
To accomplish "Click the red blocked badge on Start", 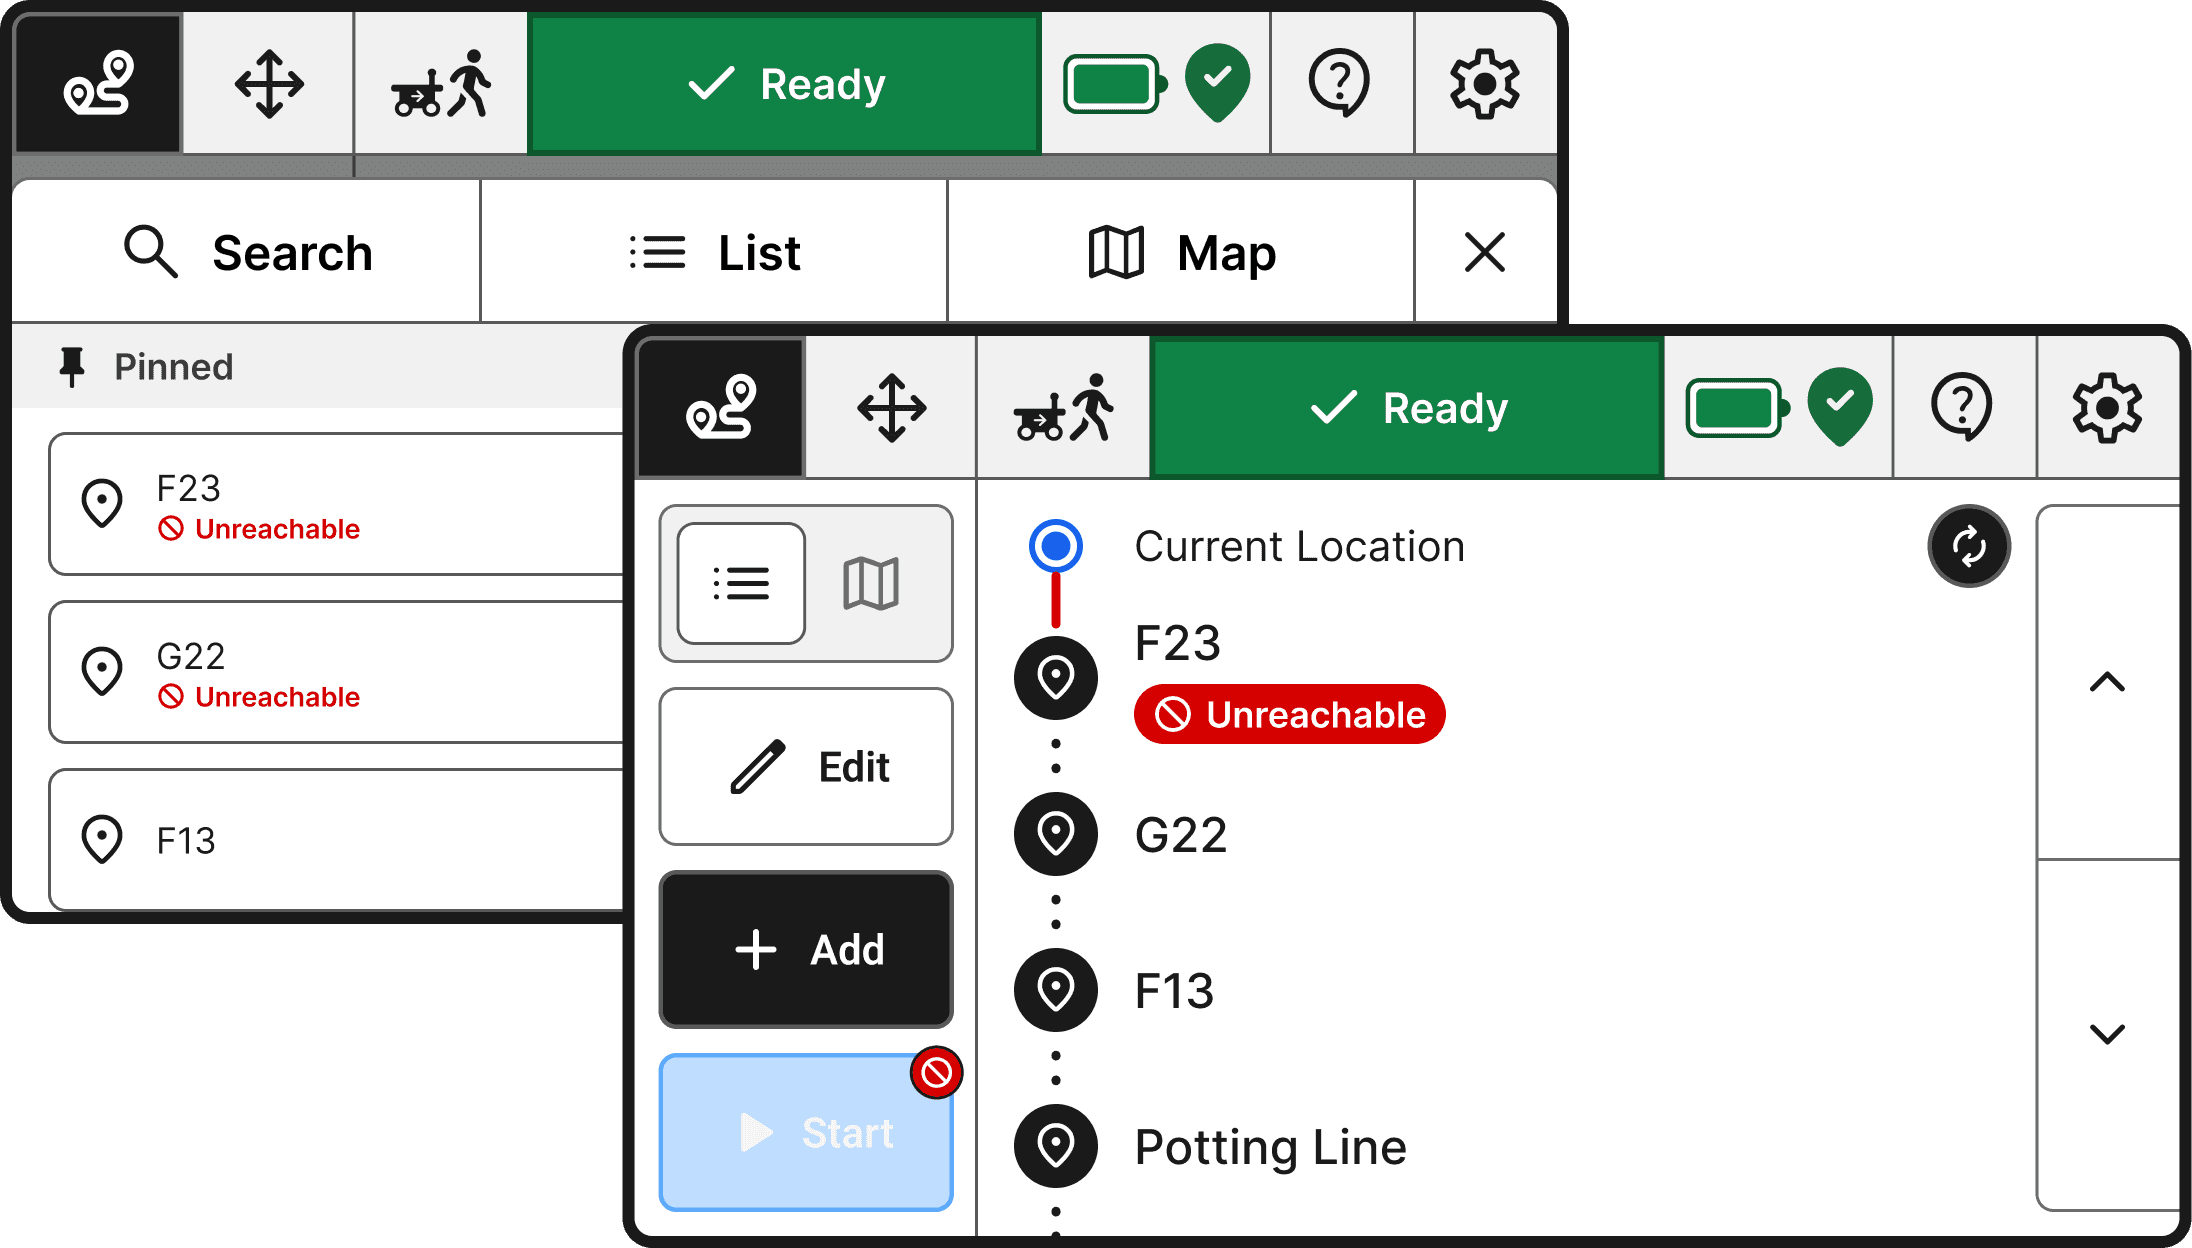I will click(936, 1073).
